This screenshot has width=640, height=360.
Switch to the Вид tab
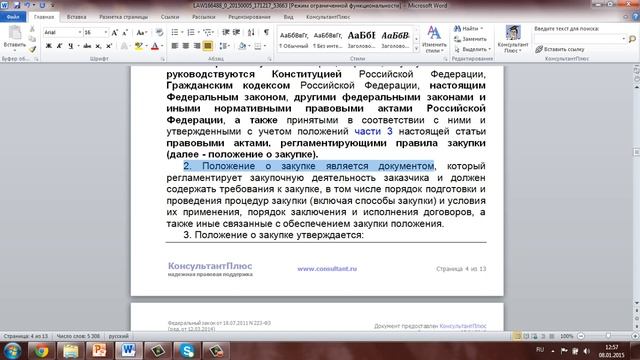pos(289,17)
